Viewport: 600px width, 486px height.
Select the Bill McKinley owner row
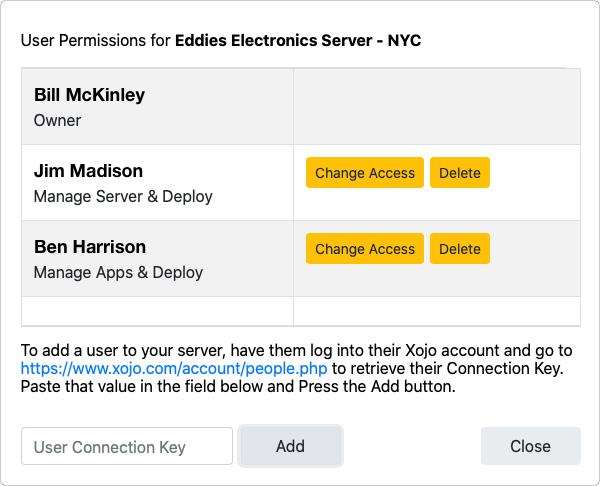157,107
